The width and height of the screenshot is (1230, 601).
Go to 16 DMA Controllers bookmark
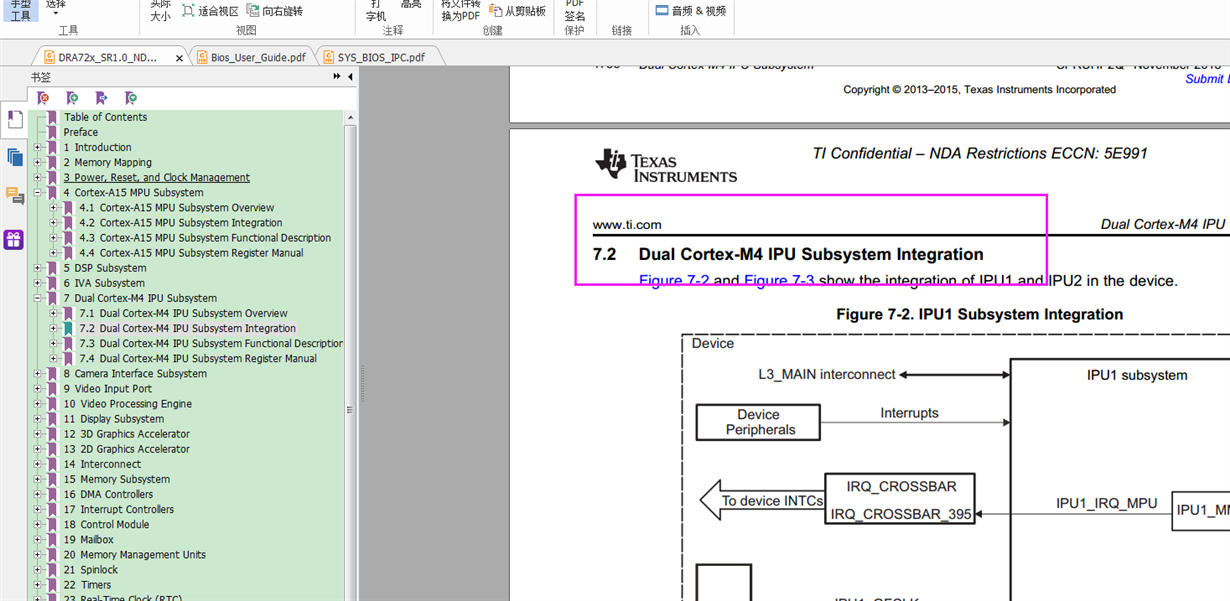(108, 494)
